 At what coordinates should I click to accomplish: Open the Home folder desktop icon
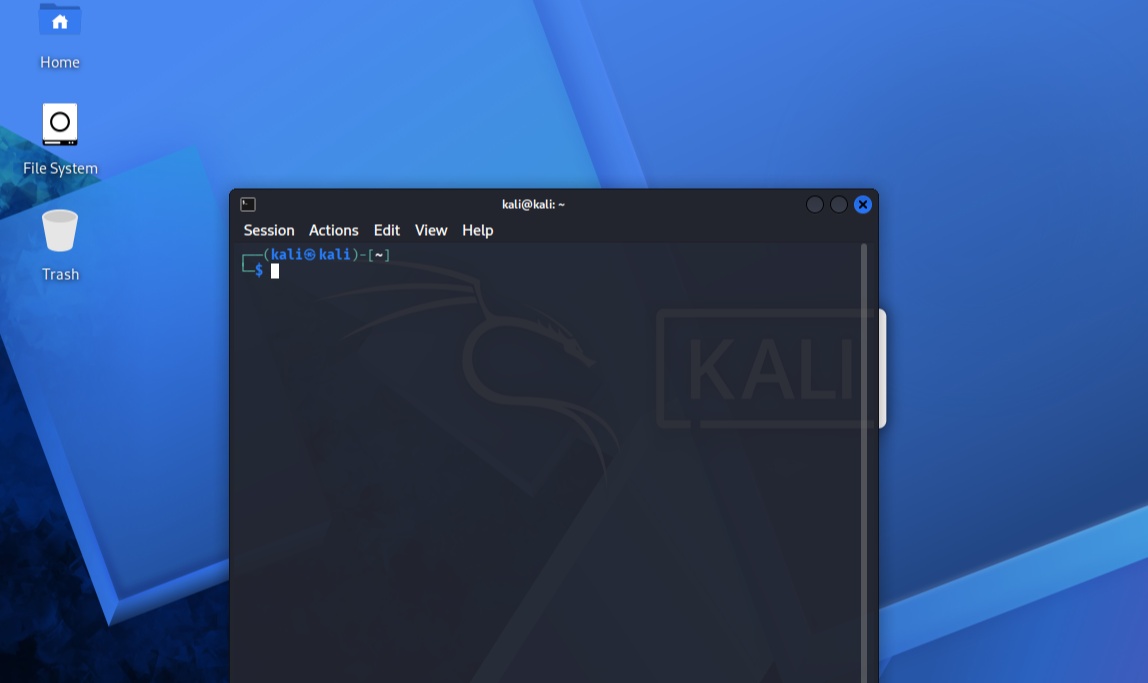60,20
